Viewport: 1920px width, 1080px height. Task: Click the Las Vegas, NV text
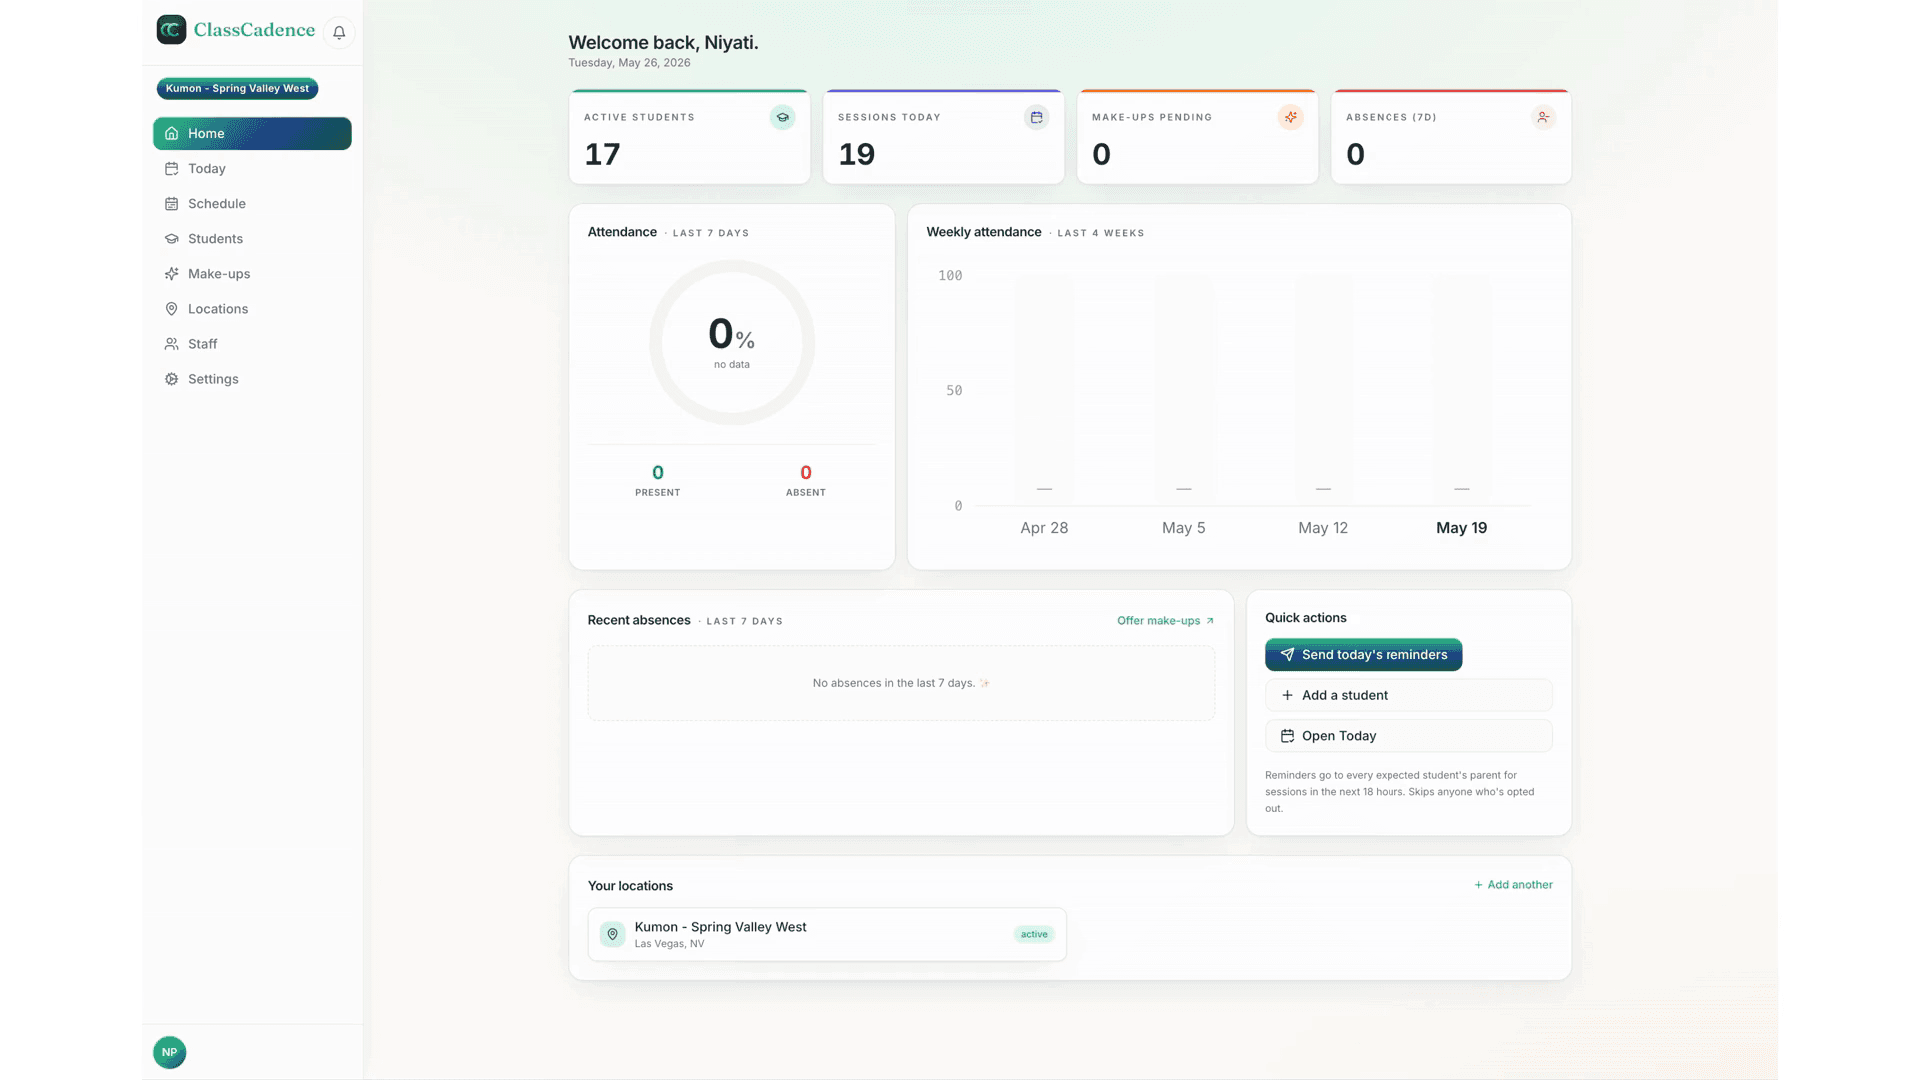(x=669, y=944)
